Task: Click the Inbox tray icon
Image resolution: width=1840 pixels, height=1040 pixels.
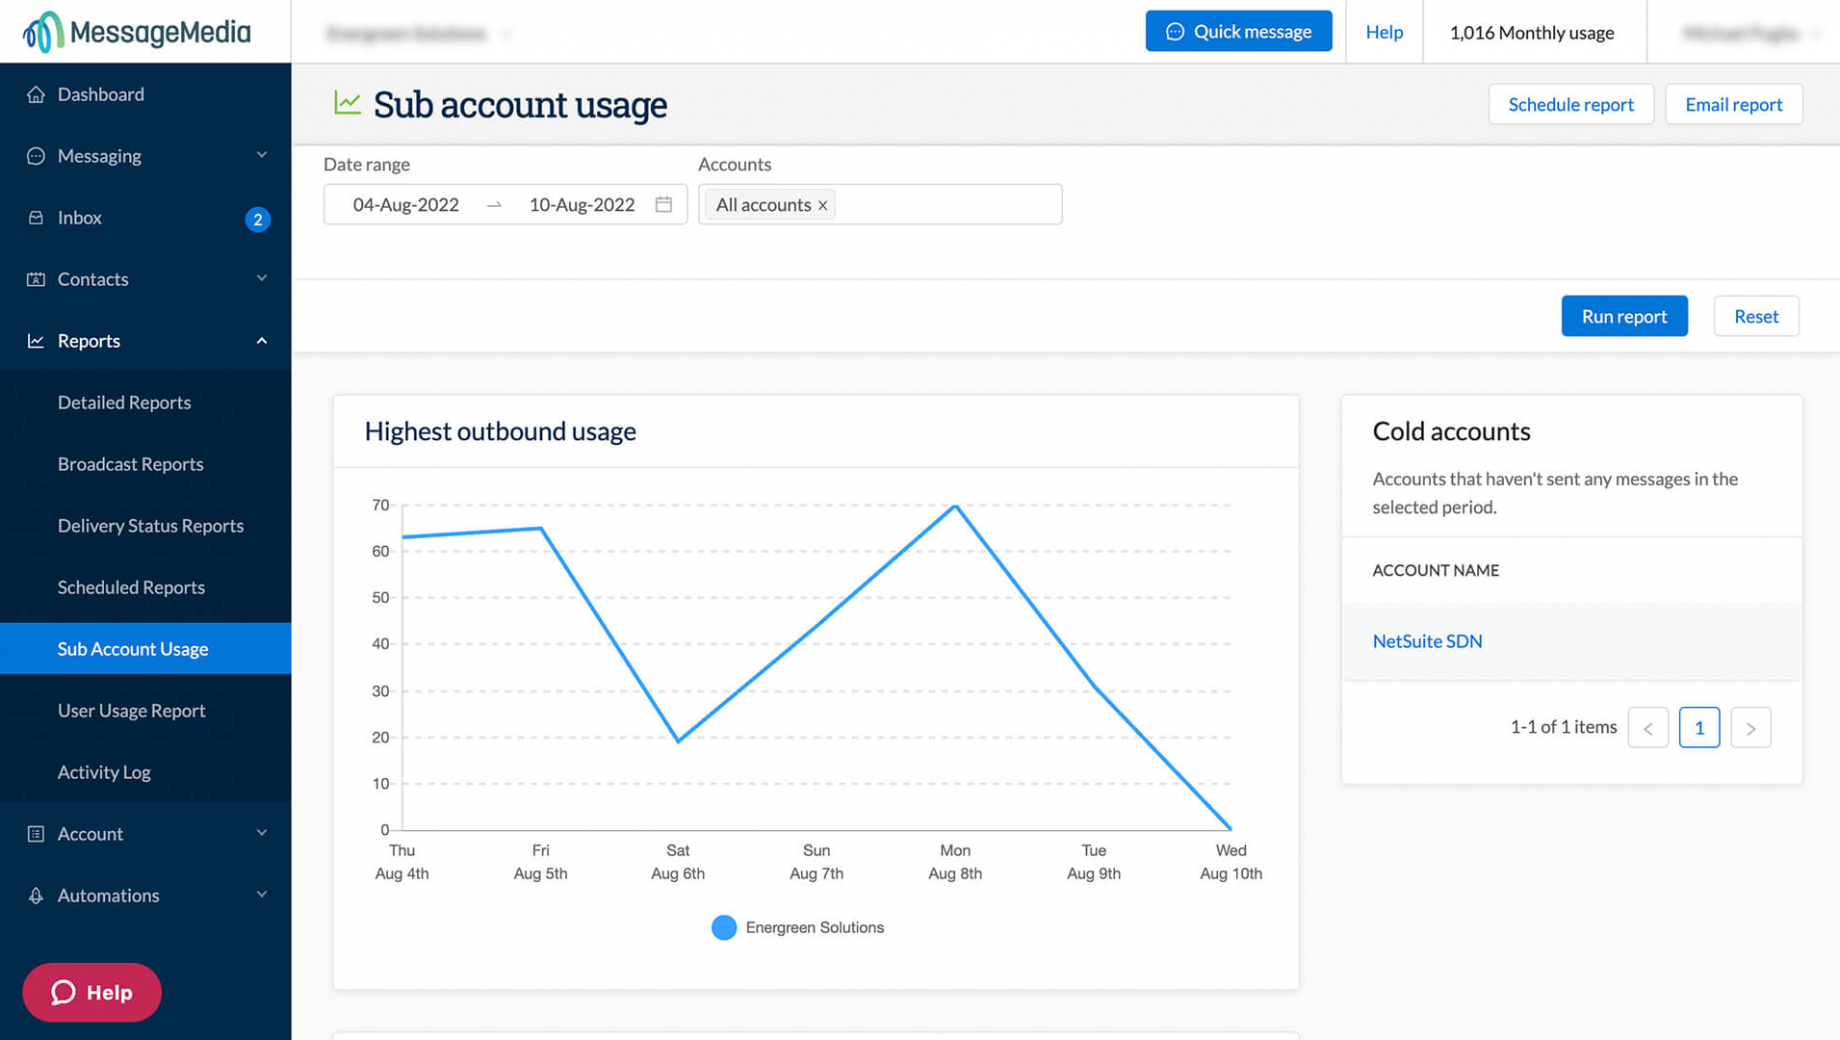Action: point(36,218)
